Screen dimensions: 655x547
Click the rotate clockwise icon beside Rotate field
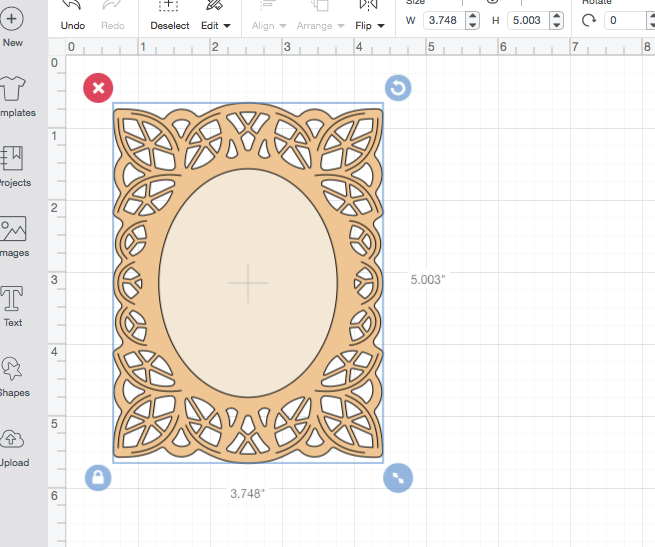(589, 20)
